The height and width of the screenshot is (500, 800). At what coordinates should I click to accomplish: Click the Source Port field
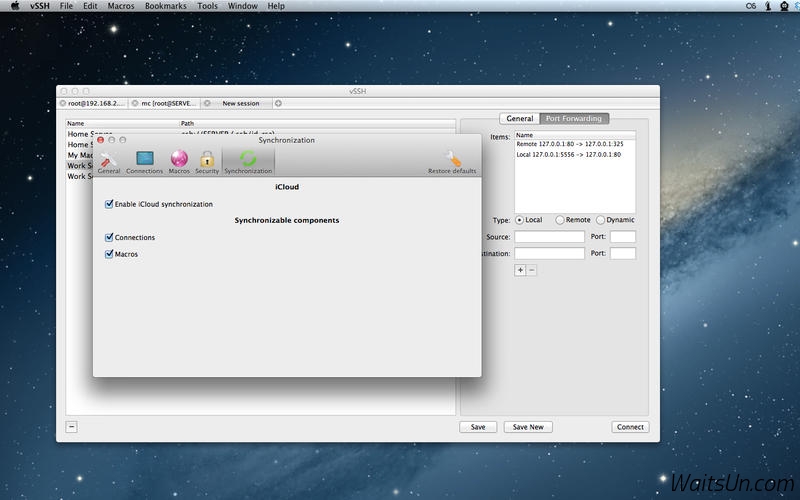click(623, 237)
